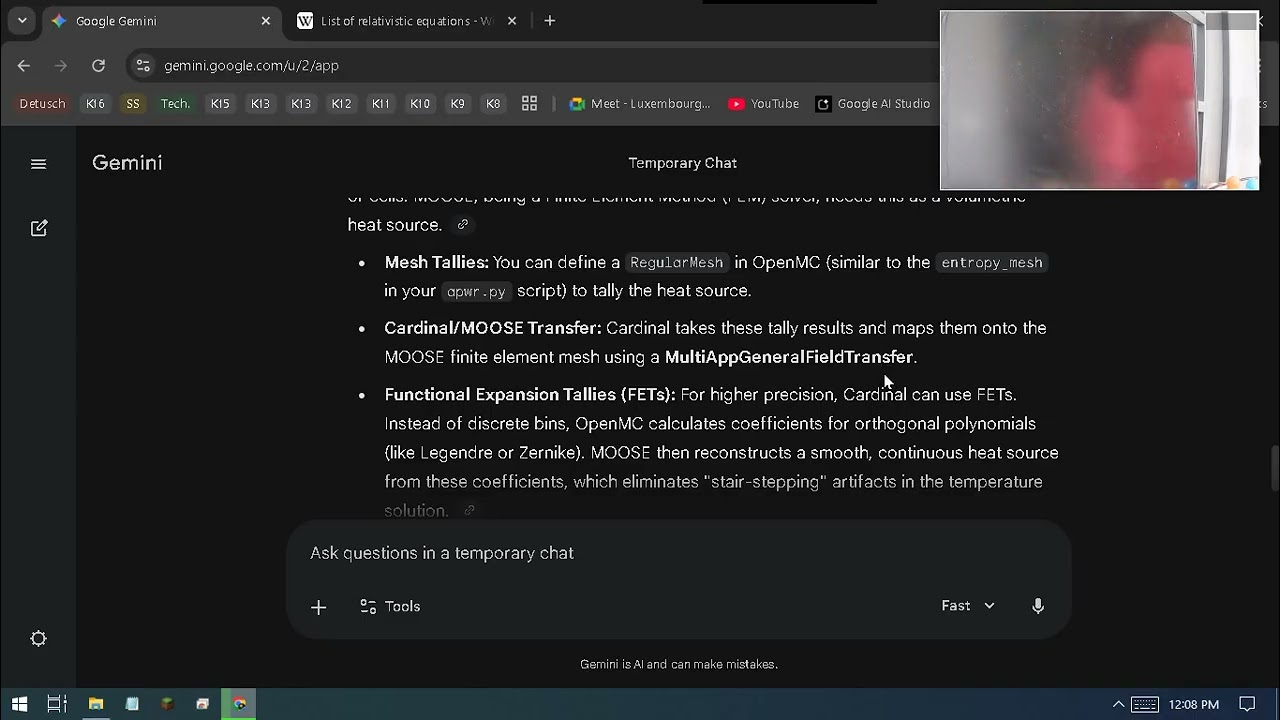Click the plus icon to add files
Viewport: 1280px width, 720px height.
click(x=318, y=607)
